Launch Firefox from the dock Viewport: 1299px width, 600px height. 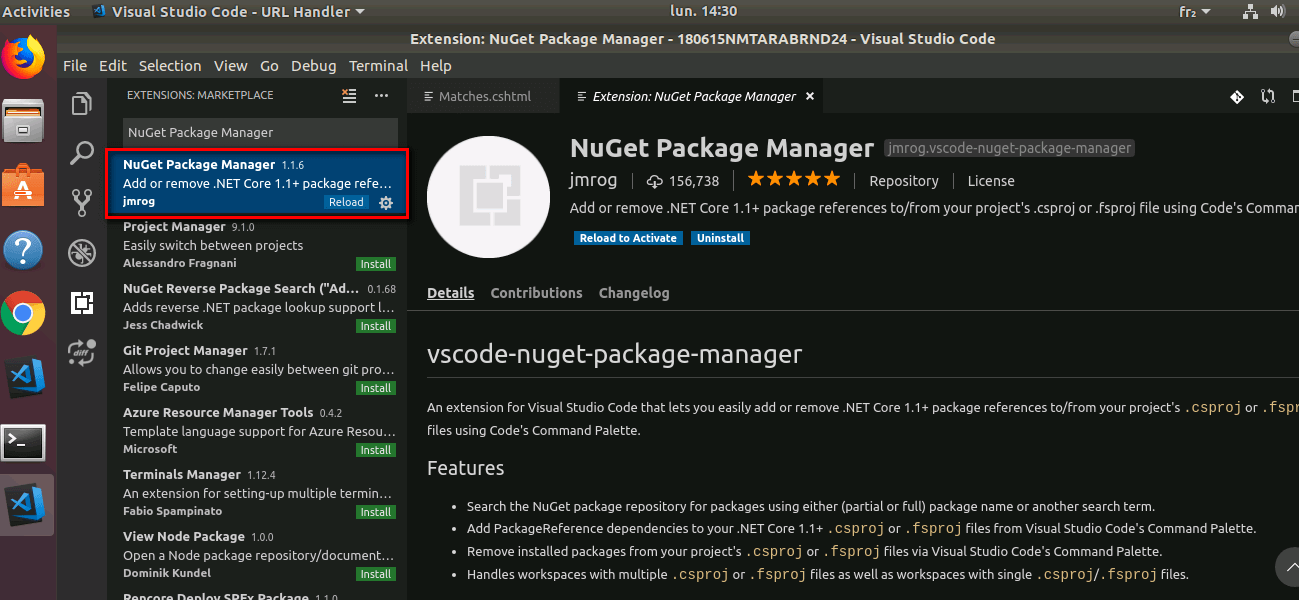(23, 57)
